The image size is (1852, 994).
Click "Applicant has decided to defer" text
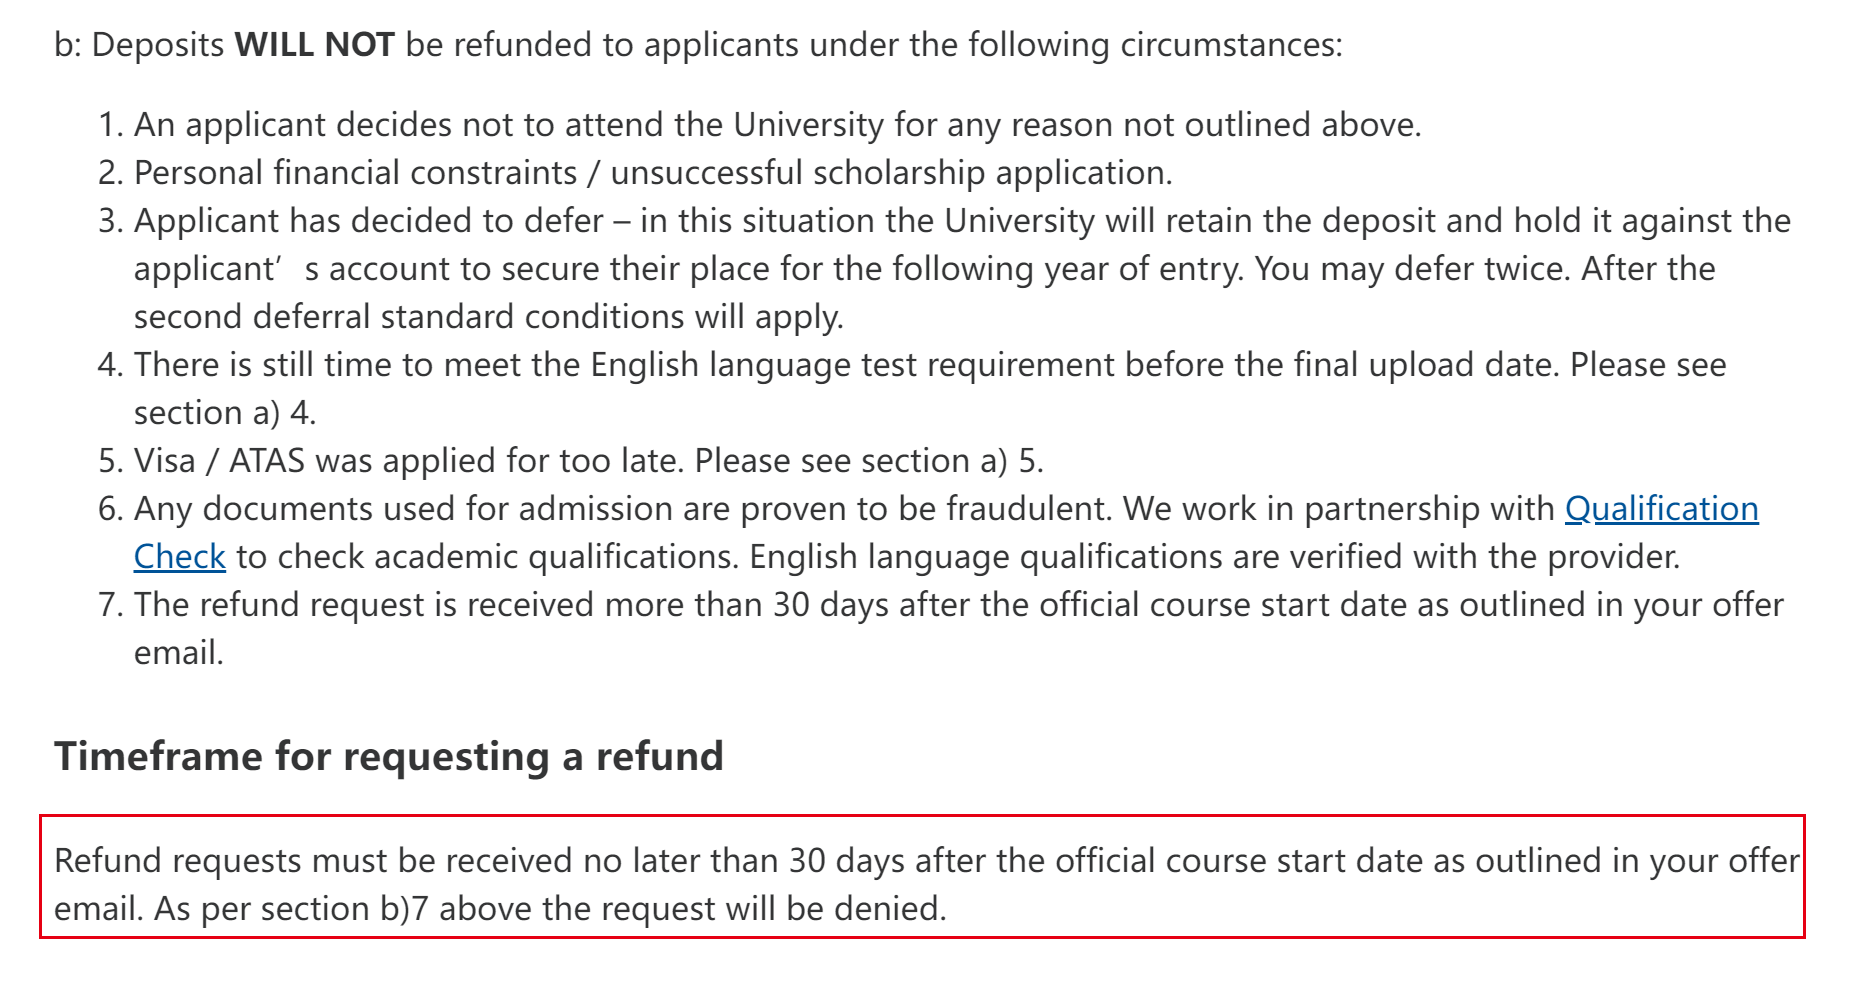pyautogui.click(x=368, y=221)
